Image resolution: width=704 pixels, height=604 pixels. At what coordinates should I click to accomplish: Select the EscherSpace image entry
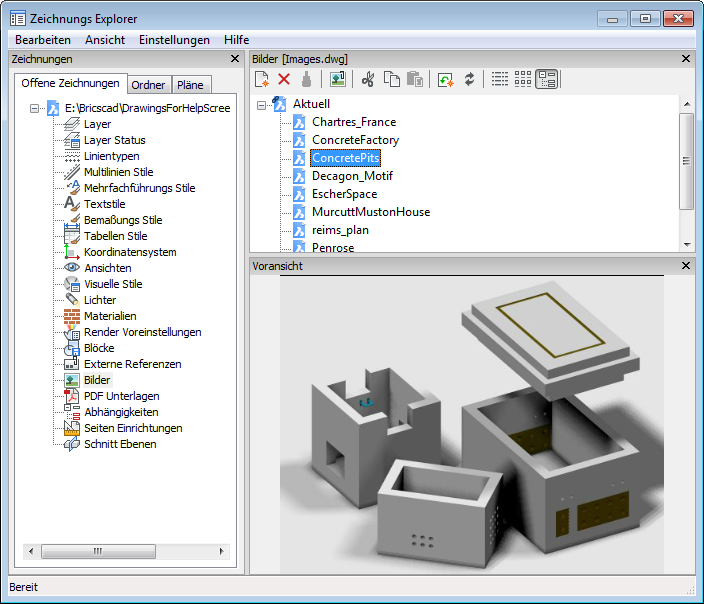coord(344,194)
